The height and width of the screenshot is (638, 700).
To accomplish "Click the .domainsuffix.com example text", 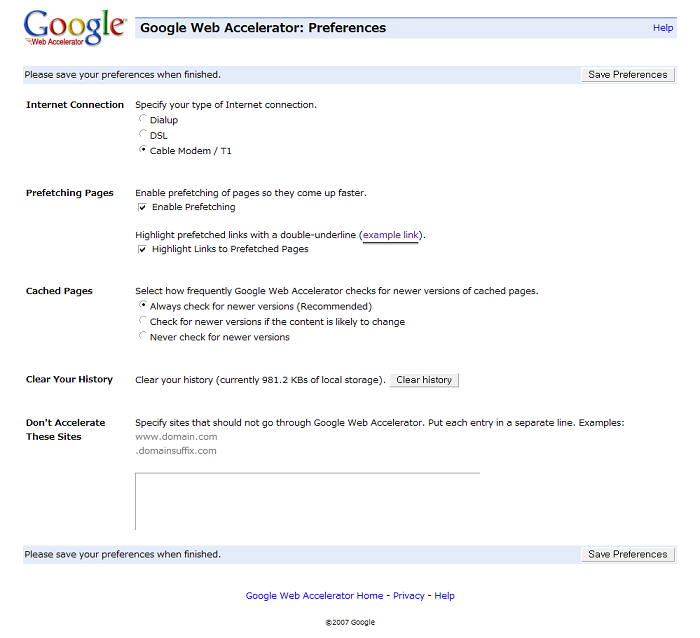I will (175, 451).
